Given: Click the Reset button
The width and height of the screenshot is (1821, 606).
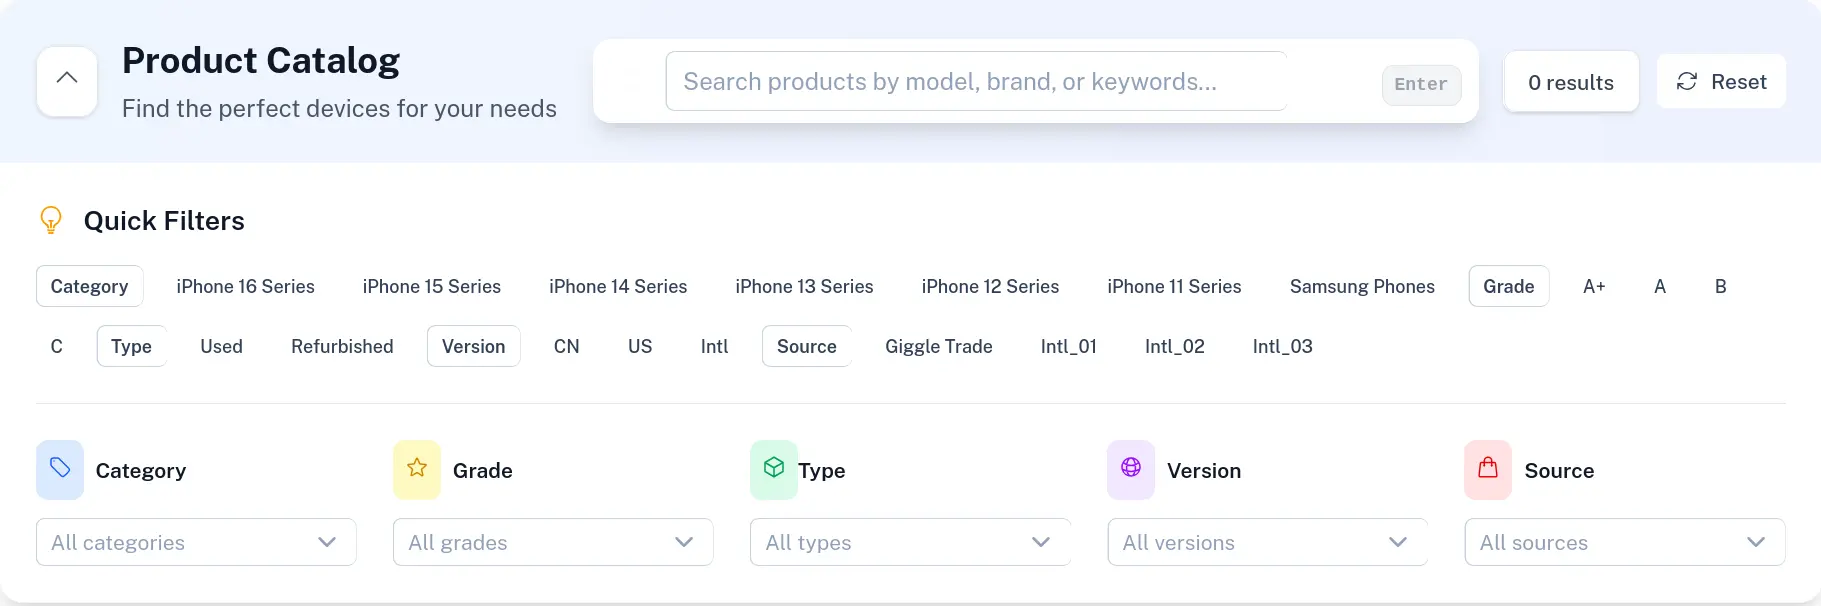Looking at the screenshot, I should click(1722, 81).
